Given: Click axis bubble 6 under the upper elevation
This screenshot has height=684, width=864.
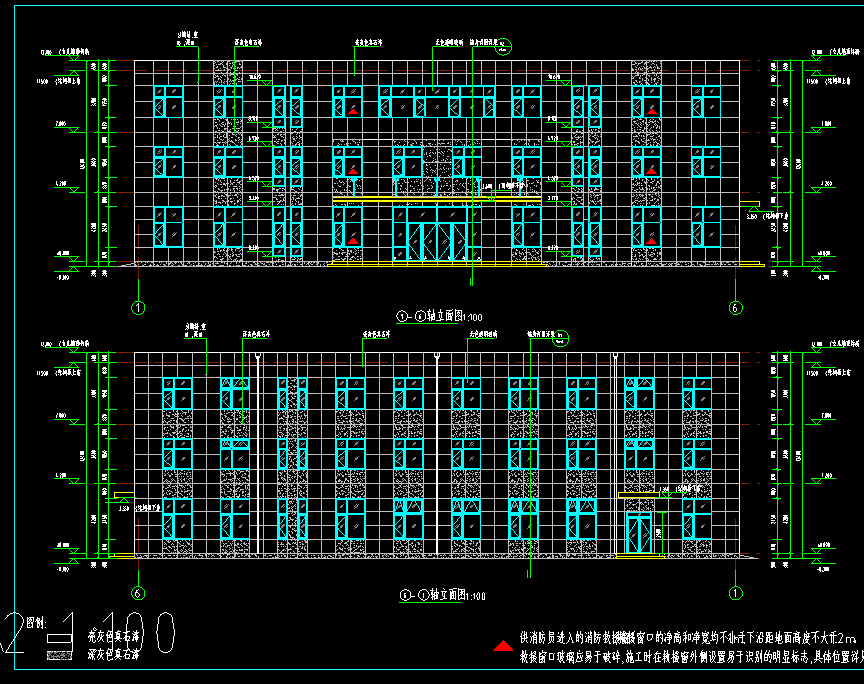Looking at the screenshot, I should (x=736, y=308).
